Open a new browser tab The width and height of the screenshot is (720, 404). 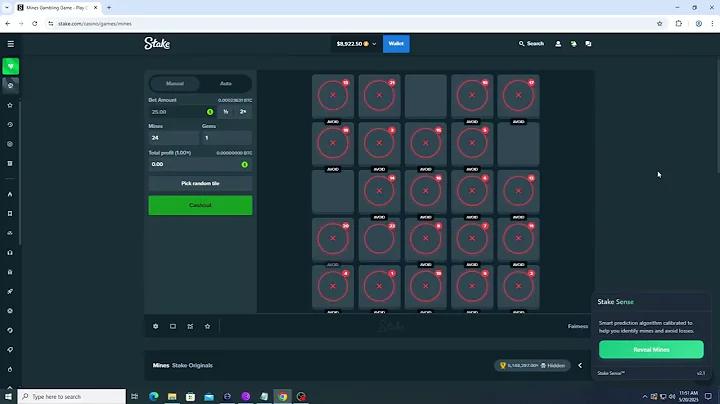tap(109, 8)
